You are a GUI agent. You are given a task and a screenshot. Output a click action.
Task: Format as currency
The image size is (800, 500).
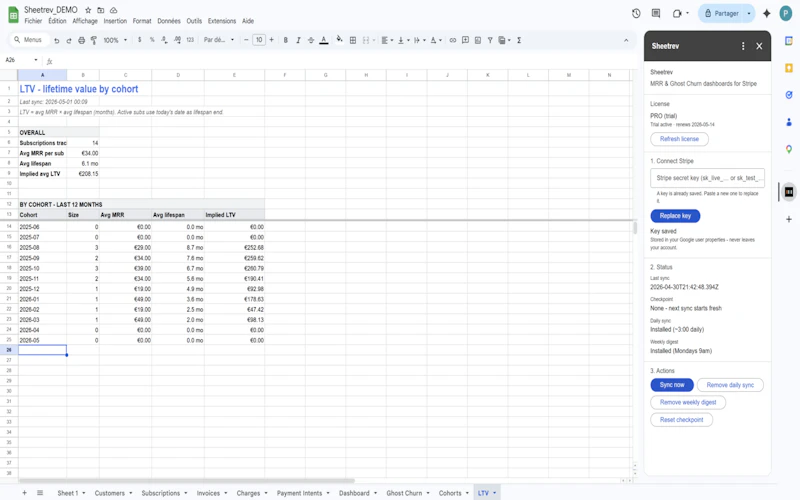[x=139, y=40]
